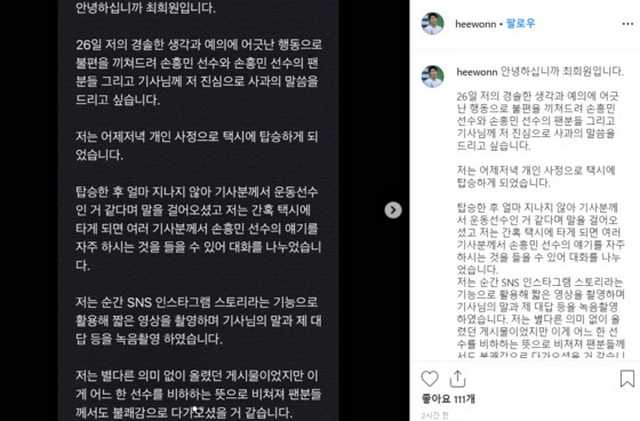
Task: Click image greeting line 안녕하십니까 최희원입니다
Action: [x=145, y=8]
